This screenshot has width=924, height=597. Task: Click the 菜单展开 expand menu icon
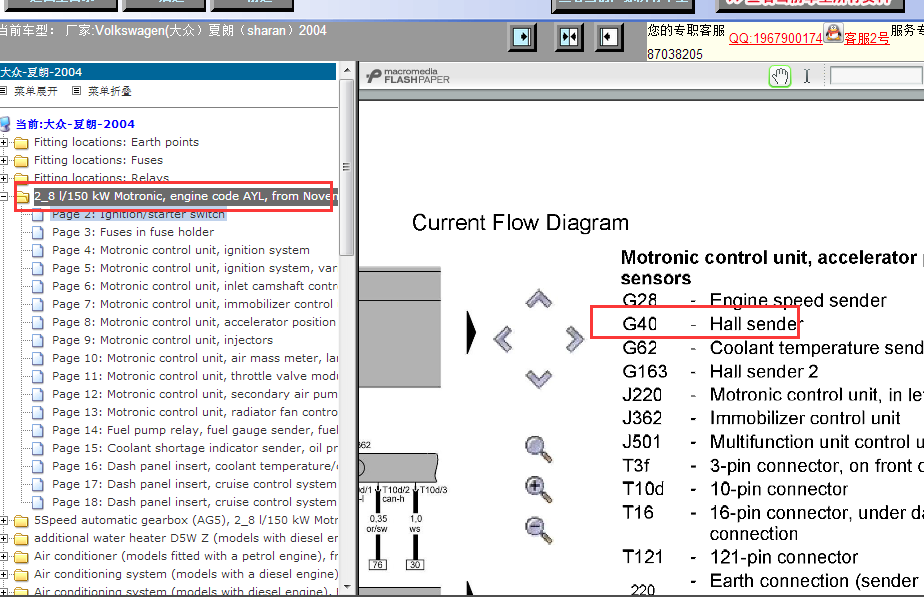4,91
